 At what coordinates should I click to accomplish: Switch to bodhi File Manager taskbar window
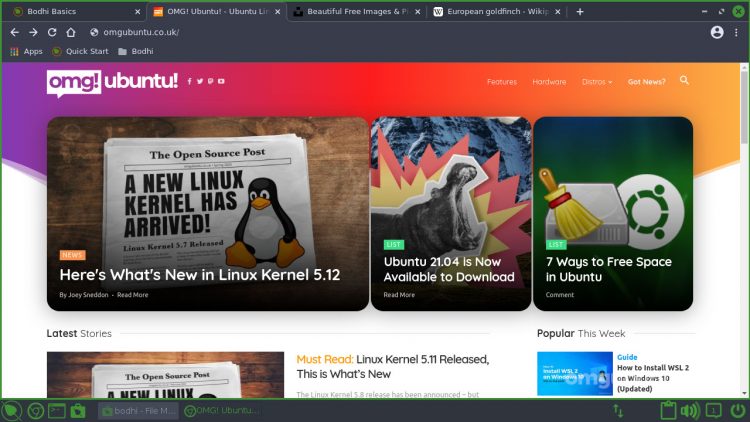(138, 411)
